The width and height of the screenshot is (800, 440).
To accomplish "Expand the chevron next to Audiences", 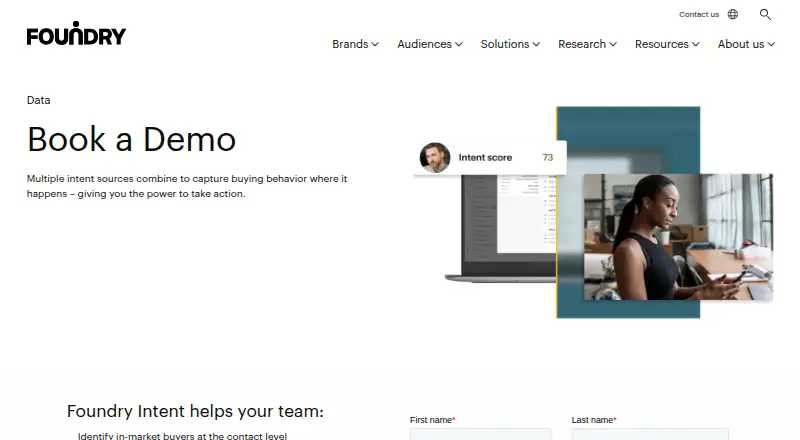I will [x=459, y=44].
